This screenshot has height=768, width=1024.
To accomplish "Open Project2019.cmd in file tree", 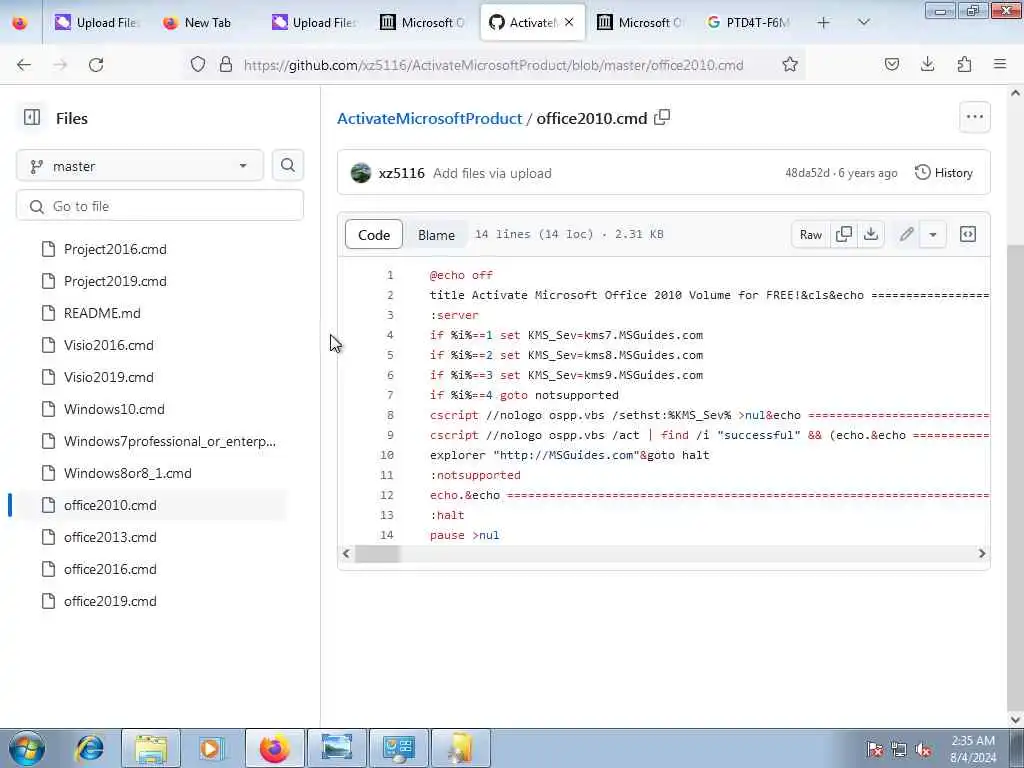I will (115, 281).
